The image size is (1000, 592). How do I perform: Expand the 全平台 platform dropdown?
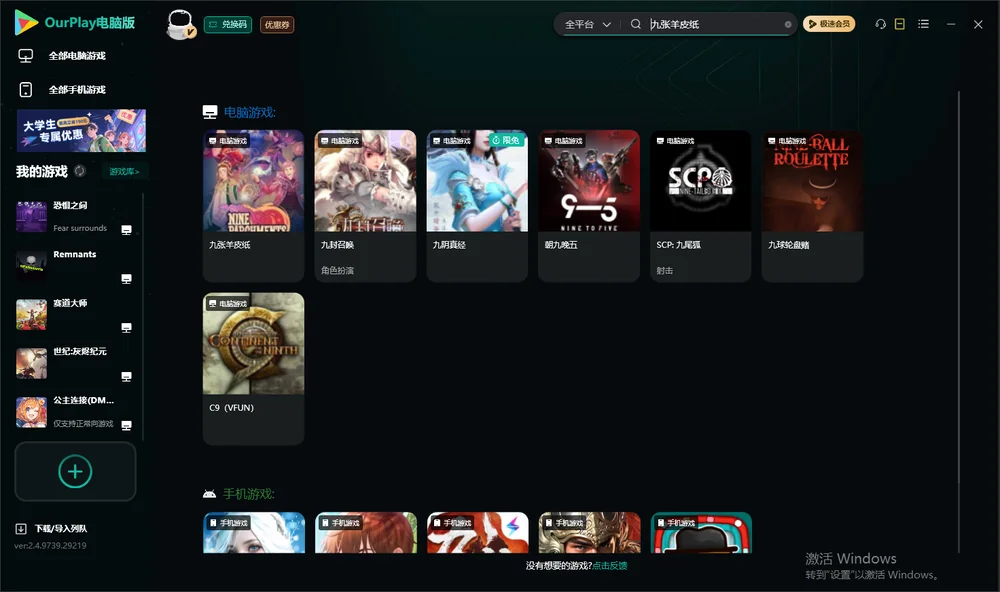tap(587, 24)
